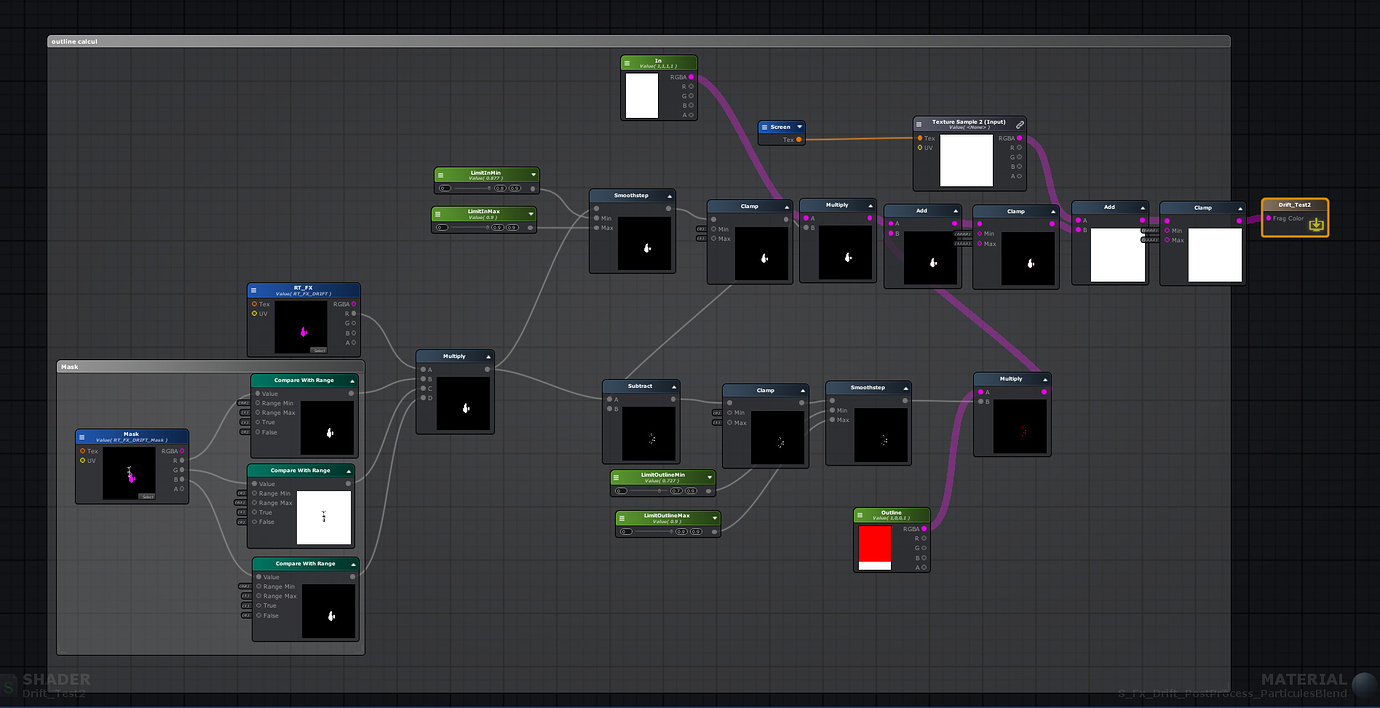Viewport: 1380px width, 708px height.
Task: Click the hamburger icon on the Mask texture node
Action: [x=82, y=437]
